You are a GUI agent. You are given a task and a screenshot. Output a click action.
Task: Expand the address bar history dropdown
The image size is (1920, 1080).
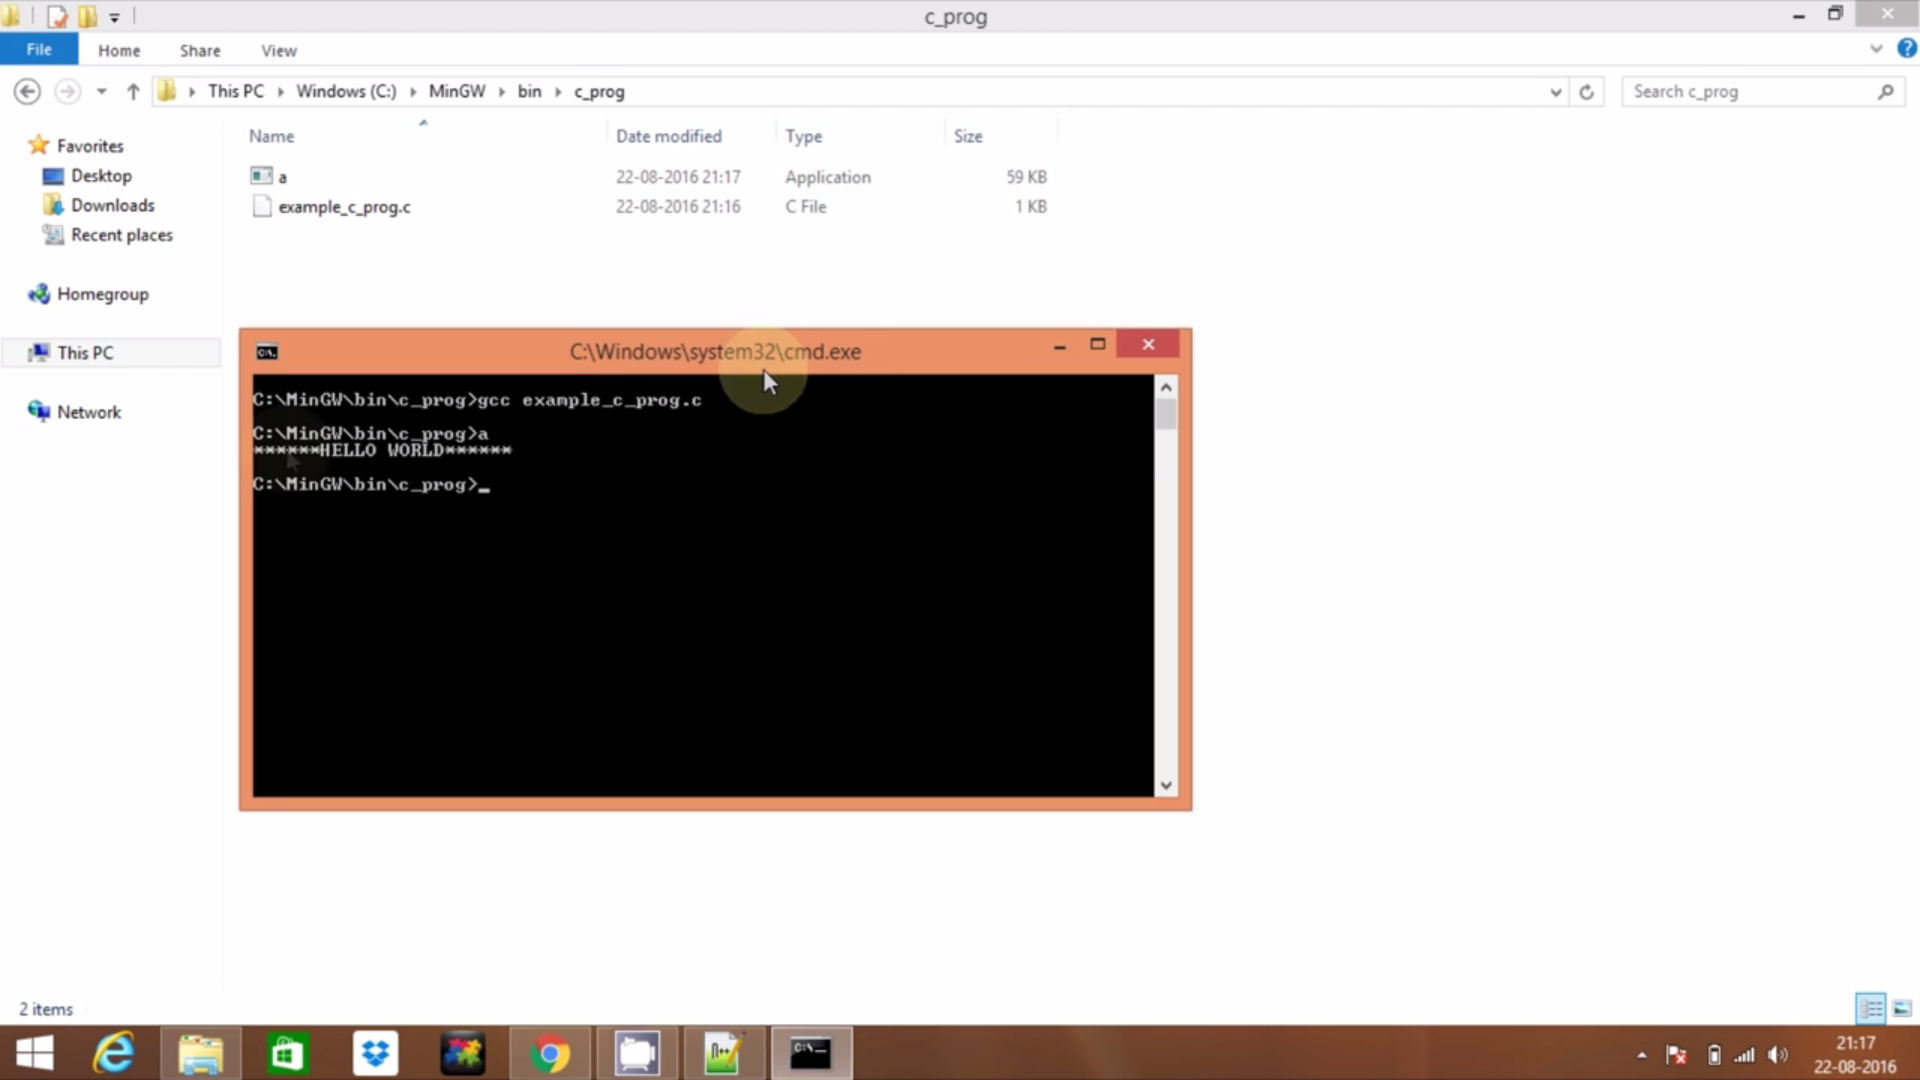[x=1554, y=91]
